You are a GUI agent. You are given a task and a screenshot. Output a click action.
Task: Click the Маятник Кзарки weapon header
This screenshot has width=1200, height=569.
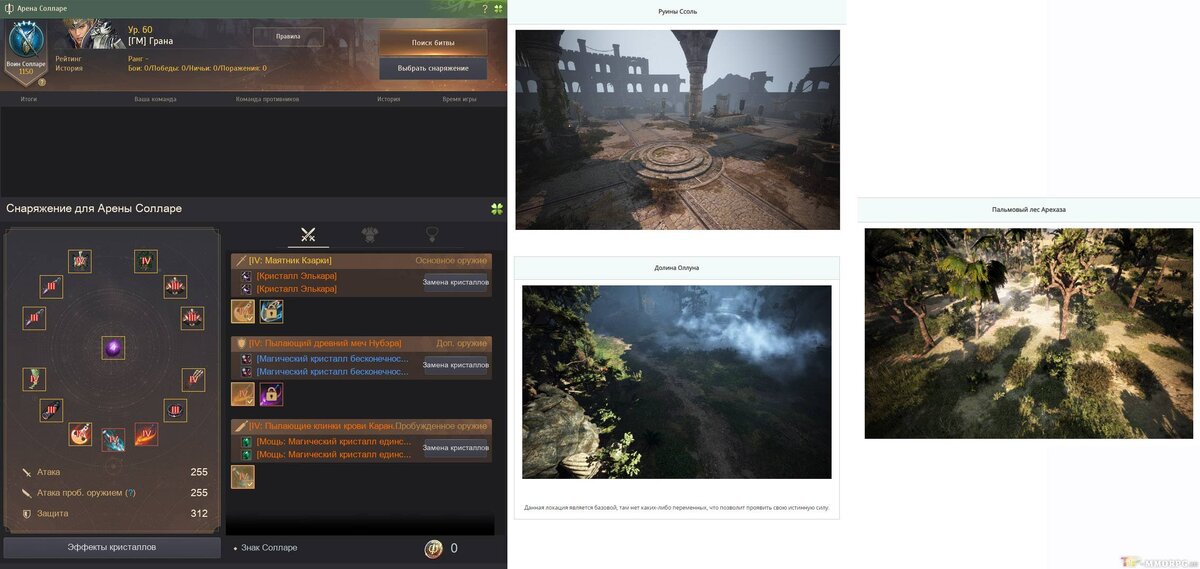click(361, 260)
